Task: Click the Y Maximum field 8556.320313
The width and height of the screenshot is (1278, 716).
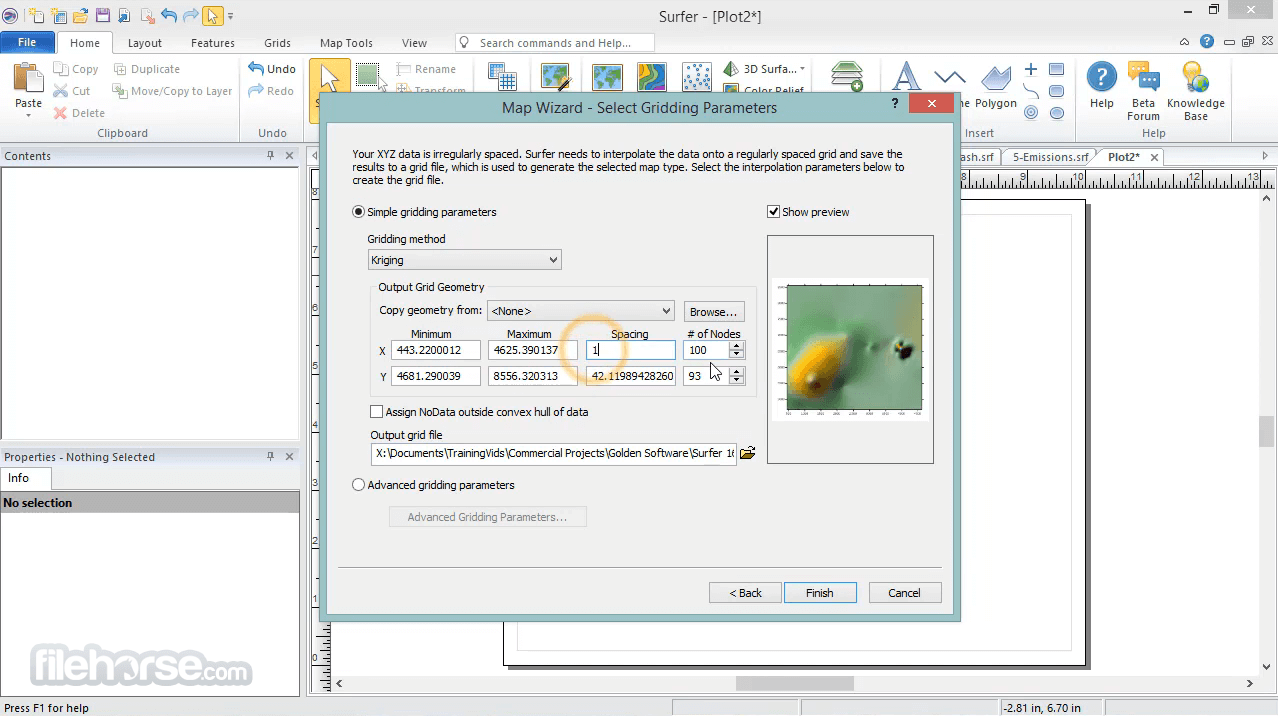Action: tap(532, 376)
